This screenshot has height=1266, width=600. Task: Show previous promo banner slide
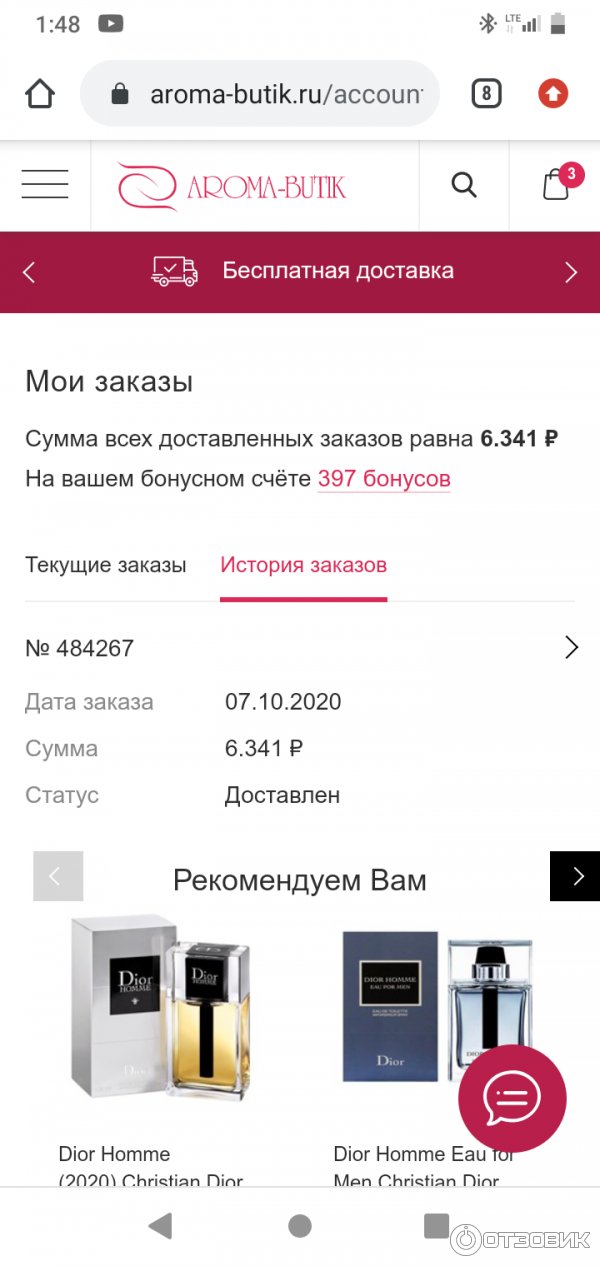[x=29, y=272]
